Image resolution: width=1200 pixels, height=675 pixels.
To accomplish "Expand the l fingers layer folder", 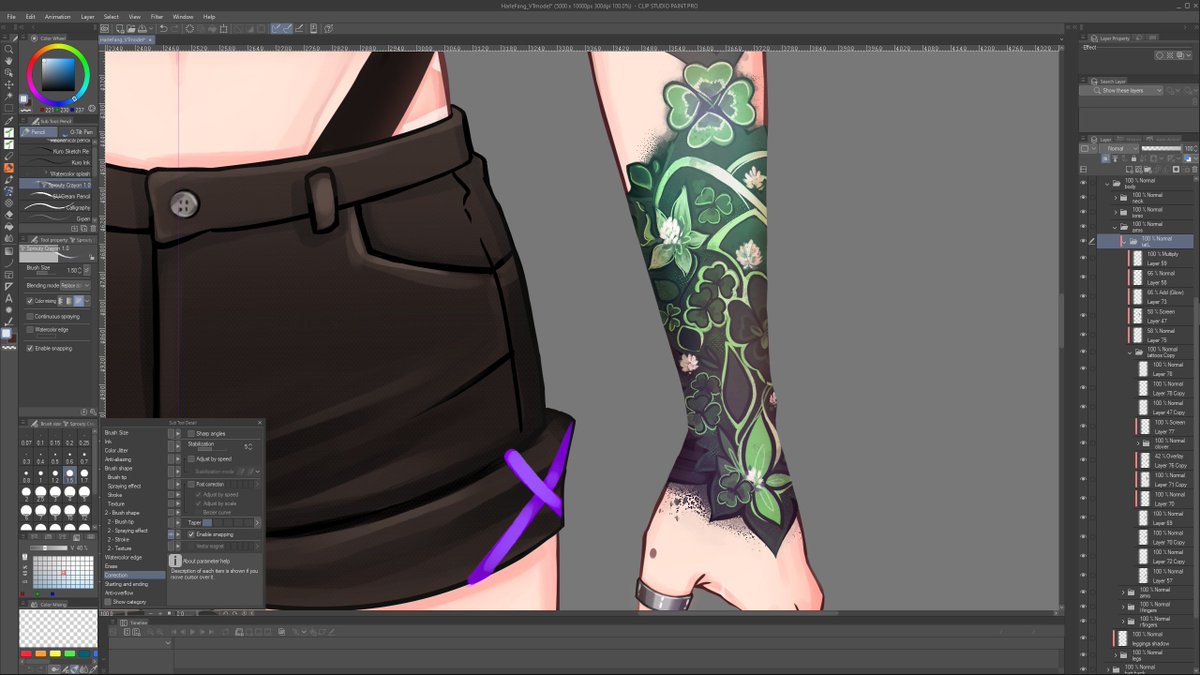I will pos(1122,607).
